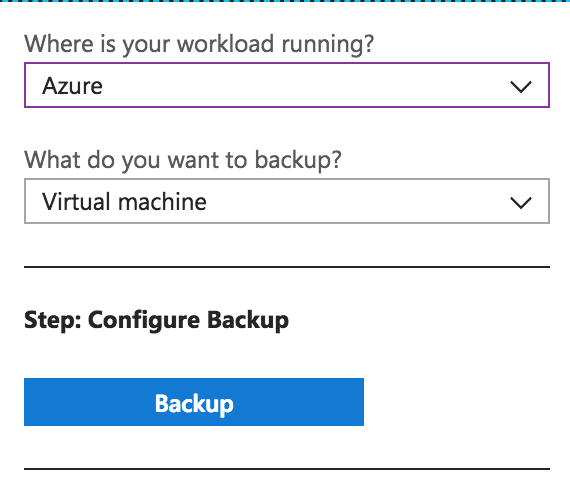The height and width of the screenshot is (498, 570).
Task: Click the 'What do you want to backup?' label
Action: pos(183,160)
